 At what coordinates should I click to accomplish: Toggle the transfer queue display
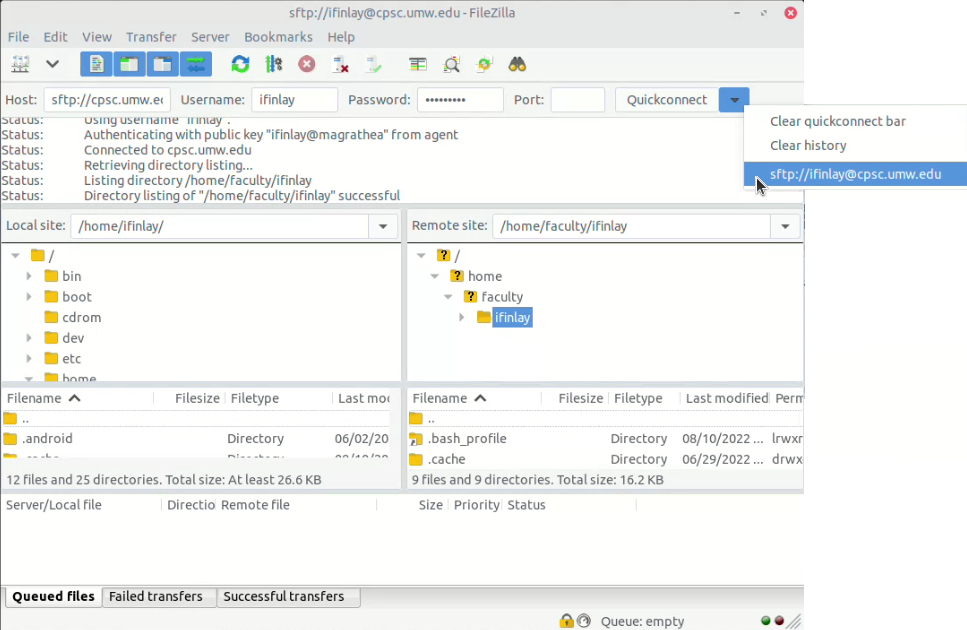click(196, 64)
